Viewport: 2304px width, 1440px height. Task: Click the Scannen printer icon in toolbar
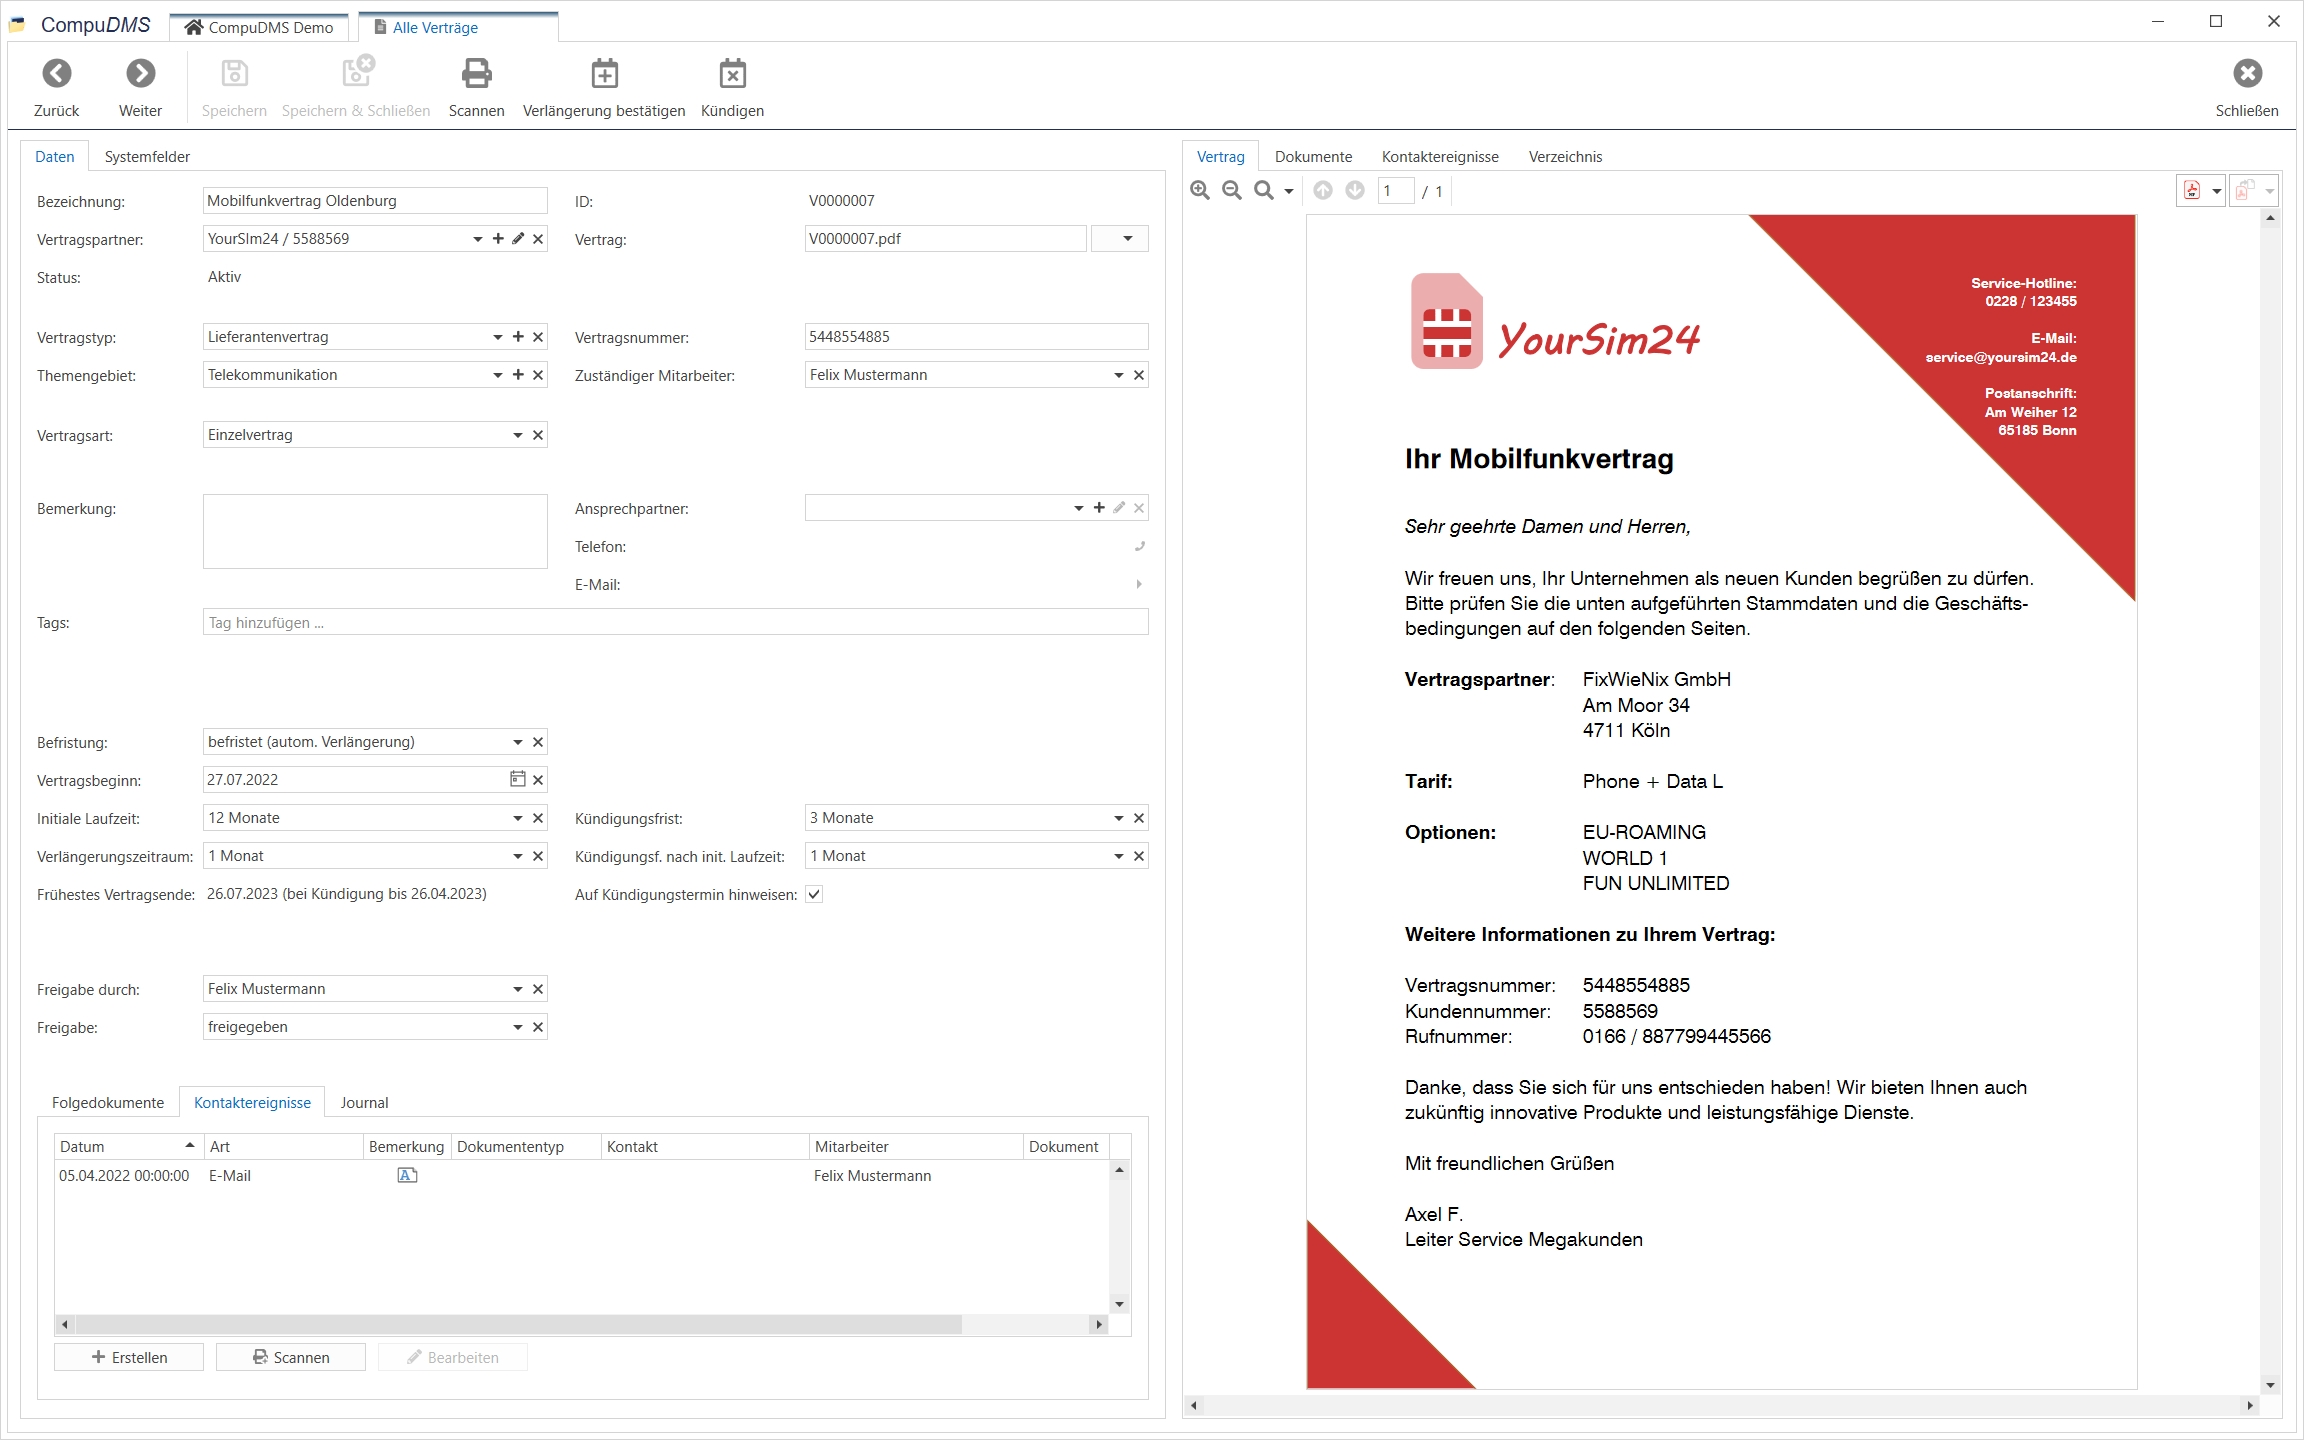tap(476, 74)
